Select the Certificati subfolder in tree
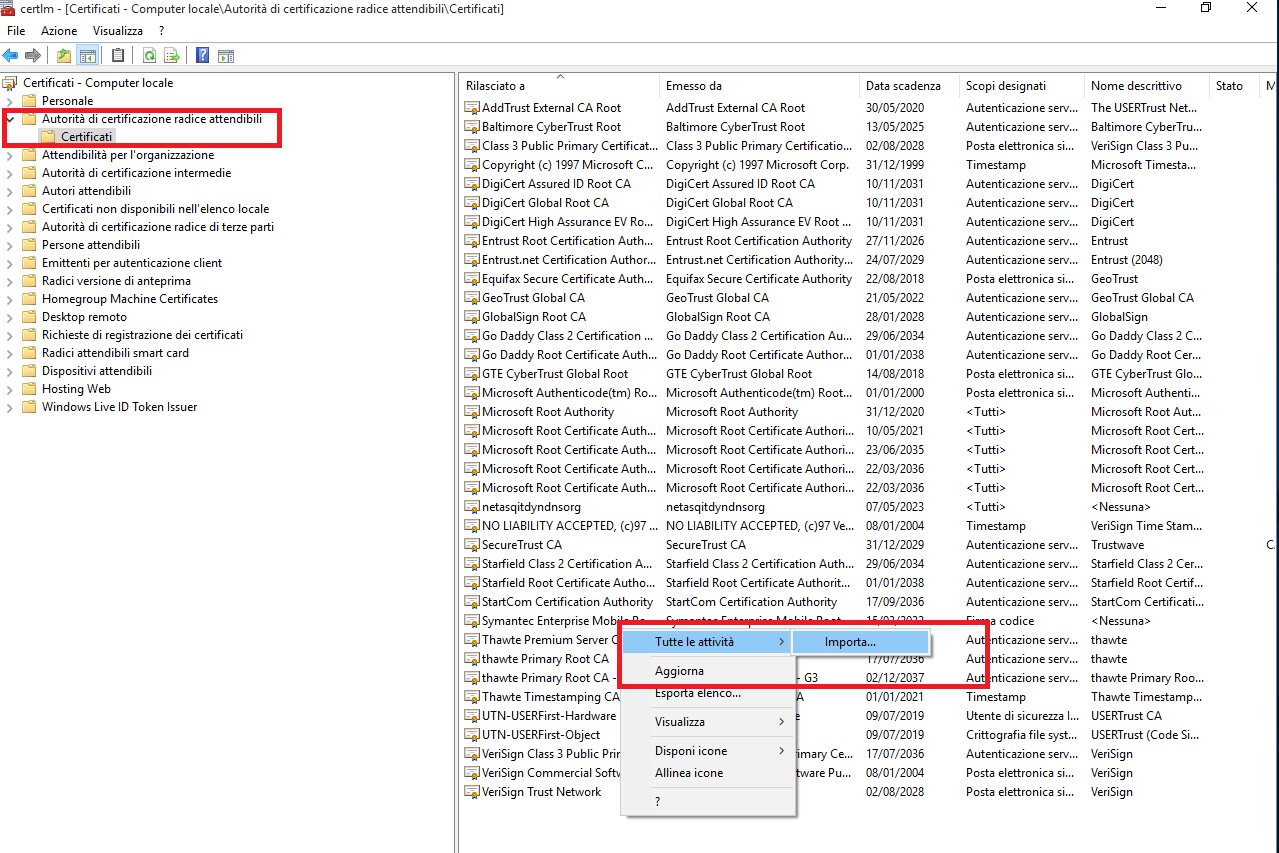This screenshot has width=1279, height=853. (x=86, y=136)
